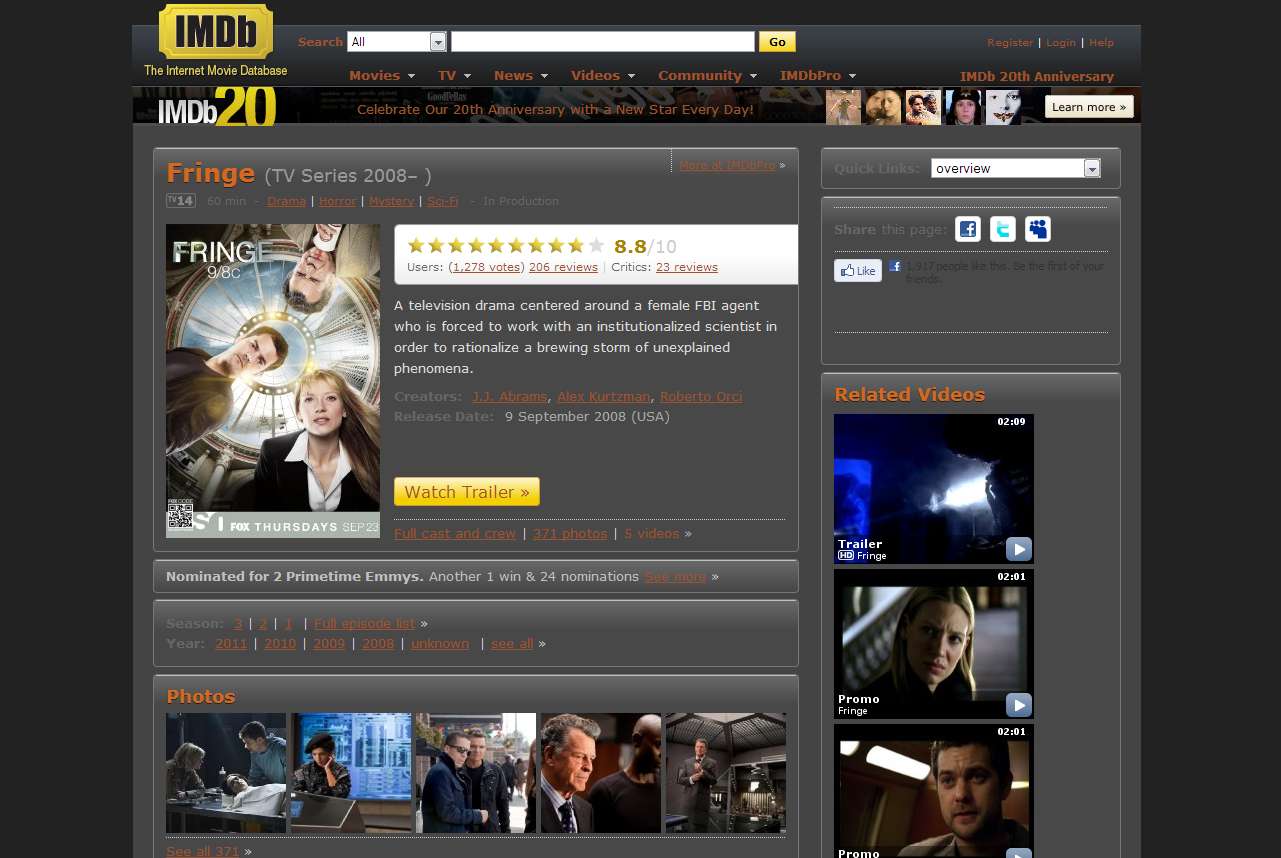Select Season 1 link
Screen dimensions: 1281x858
click(x=288, y=623)
